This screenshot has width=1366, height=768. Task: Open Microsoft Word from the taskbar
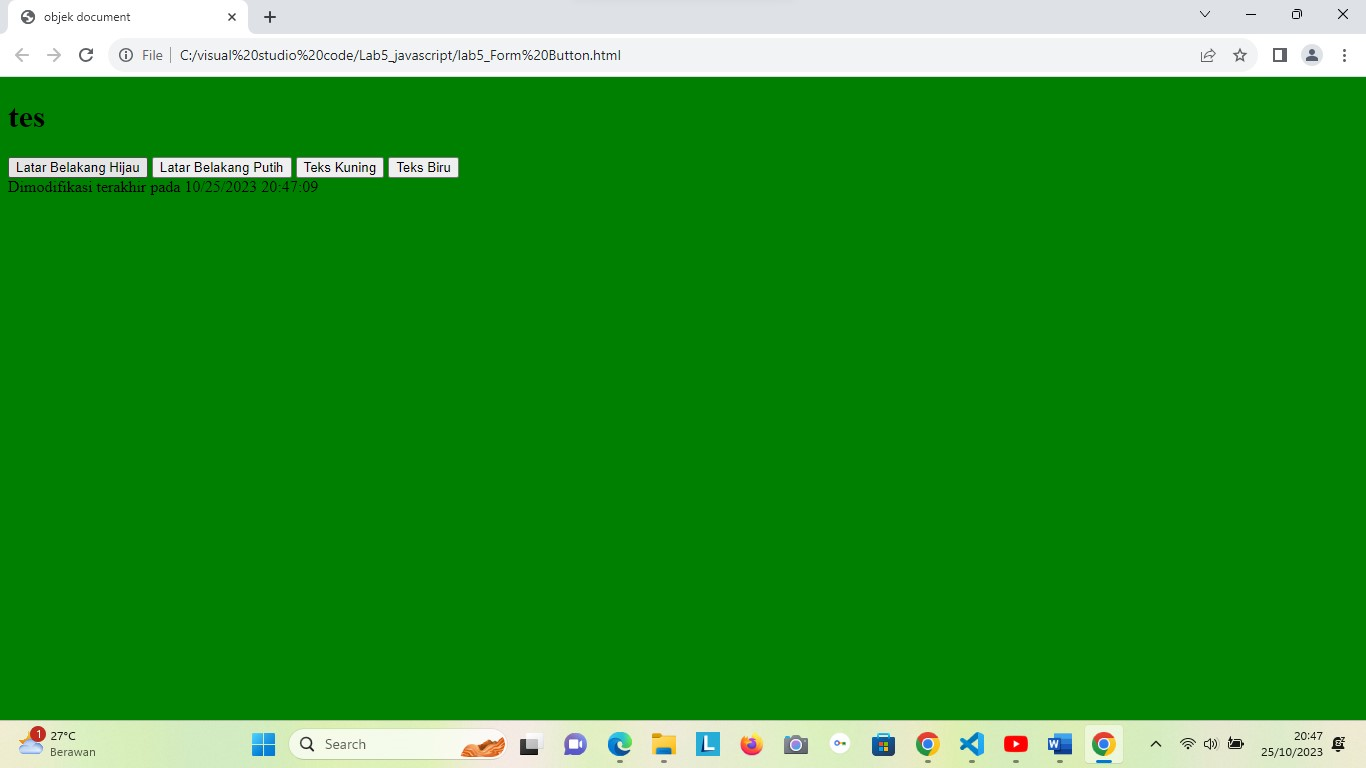[x=1059, y=744]
